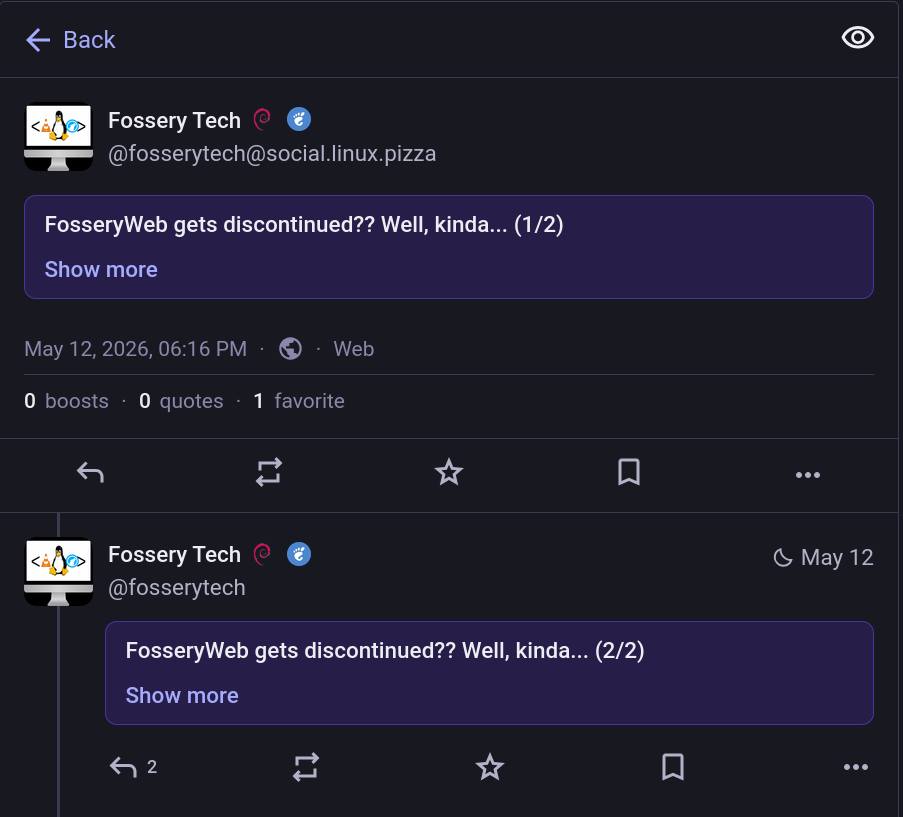Open @fosserytech@social.linux.pizza handle

pyautogui.click(x=272, y=154)
